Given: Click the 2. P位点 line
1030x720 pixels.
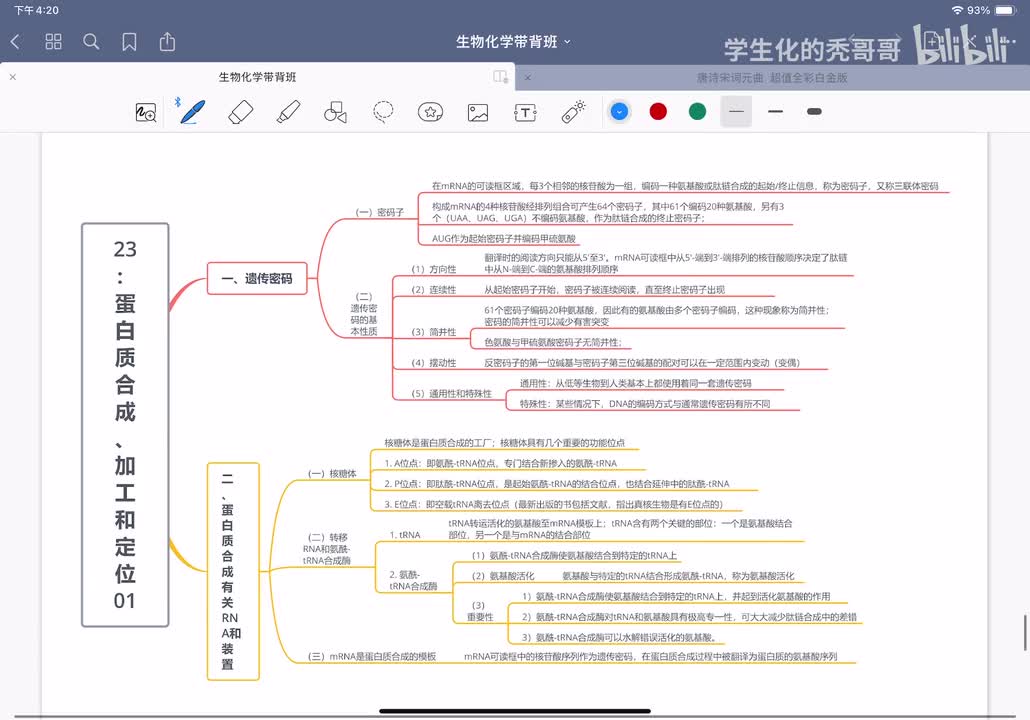Looking at the screenshot, I should (556, 484).
